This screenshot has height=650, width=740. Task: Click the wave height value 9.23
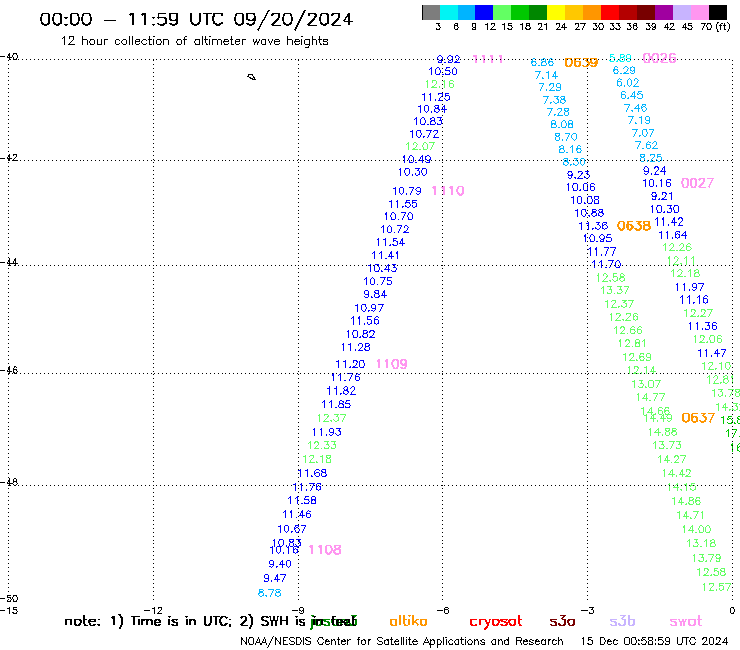[x=579, y=175]
